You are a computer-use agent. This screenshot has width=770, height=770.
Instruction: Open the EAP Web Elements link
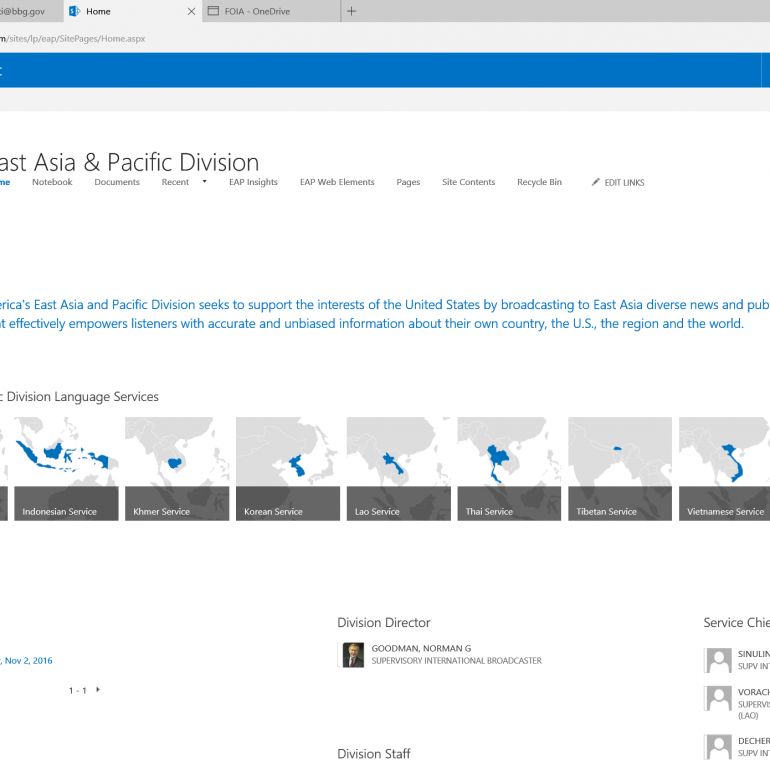point(337,182)
